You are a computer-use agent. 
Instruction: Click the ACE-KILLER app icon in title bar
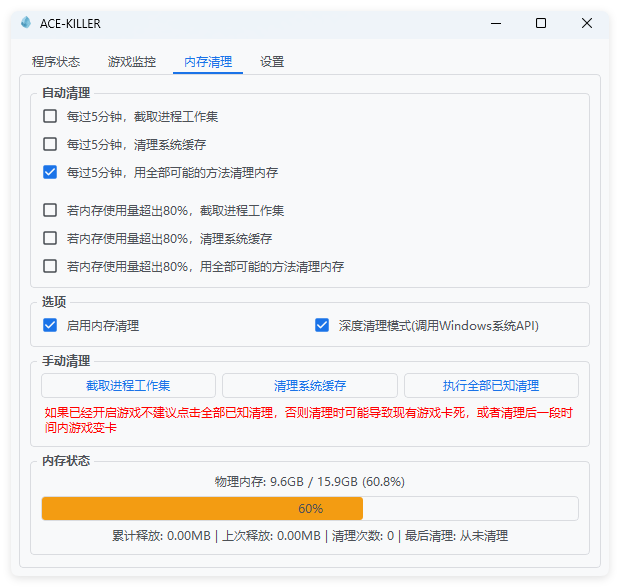click(26, 23)
